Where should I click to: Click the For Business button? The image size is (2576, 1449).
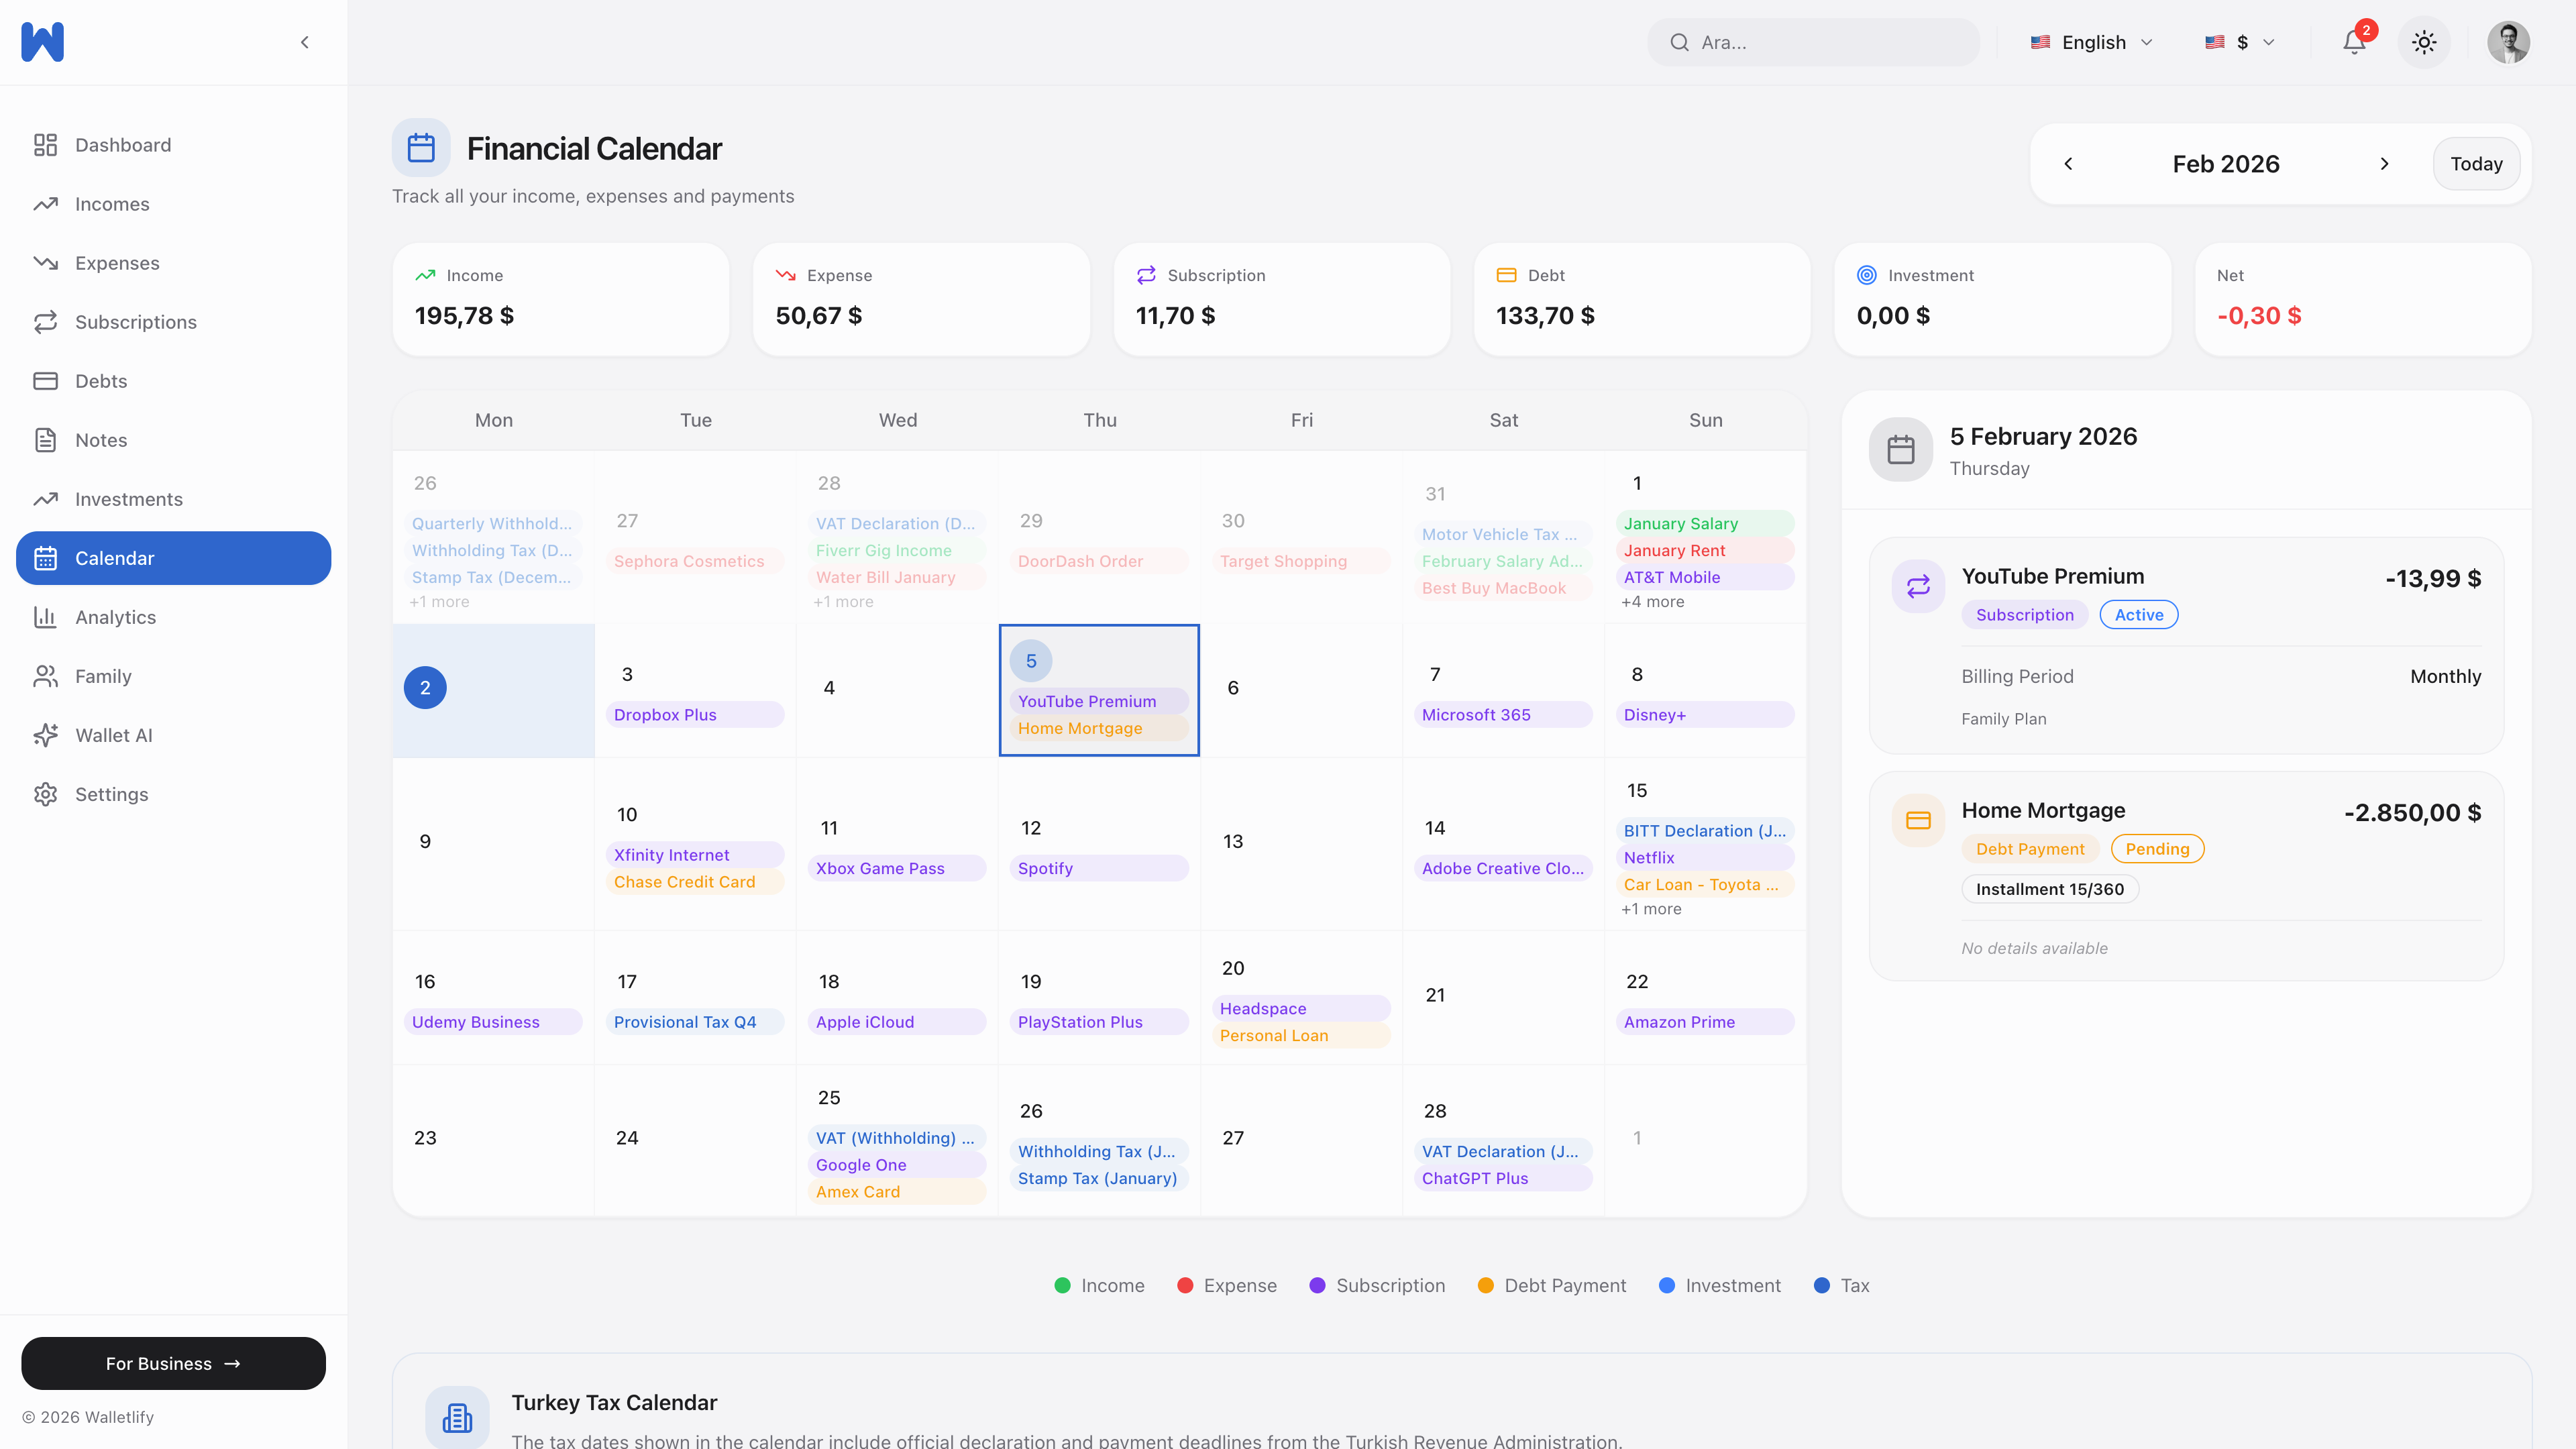click(173, 1363)
